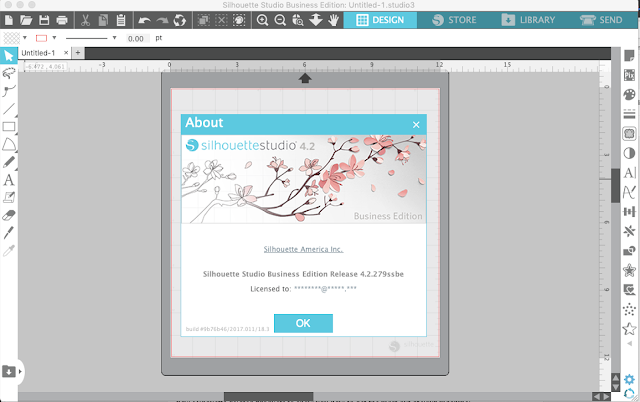Open a file using the folder icon
This screenshot has width=640, height=402.
[x=26, y=20]
